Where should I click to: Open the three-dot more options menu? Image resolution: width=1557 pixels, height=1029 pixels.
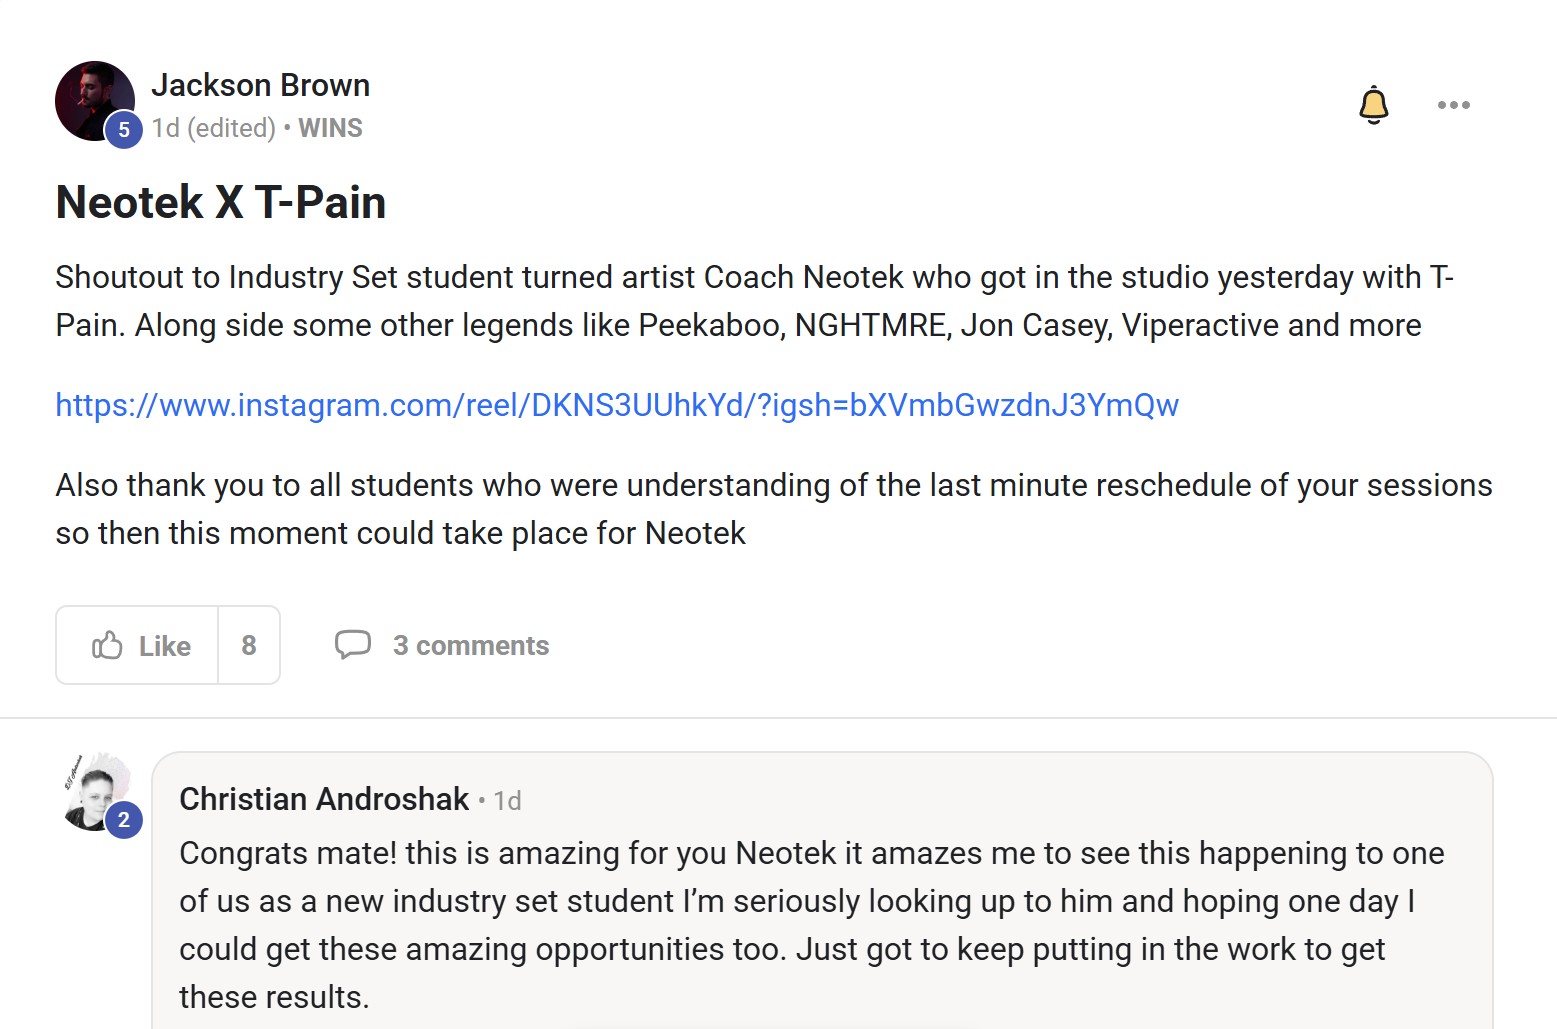coord(1453,105)
